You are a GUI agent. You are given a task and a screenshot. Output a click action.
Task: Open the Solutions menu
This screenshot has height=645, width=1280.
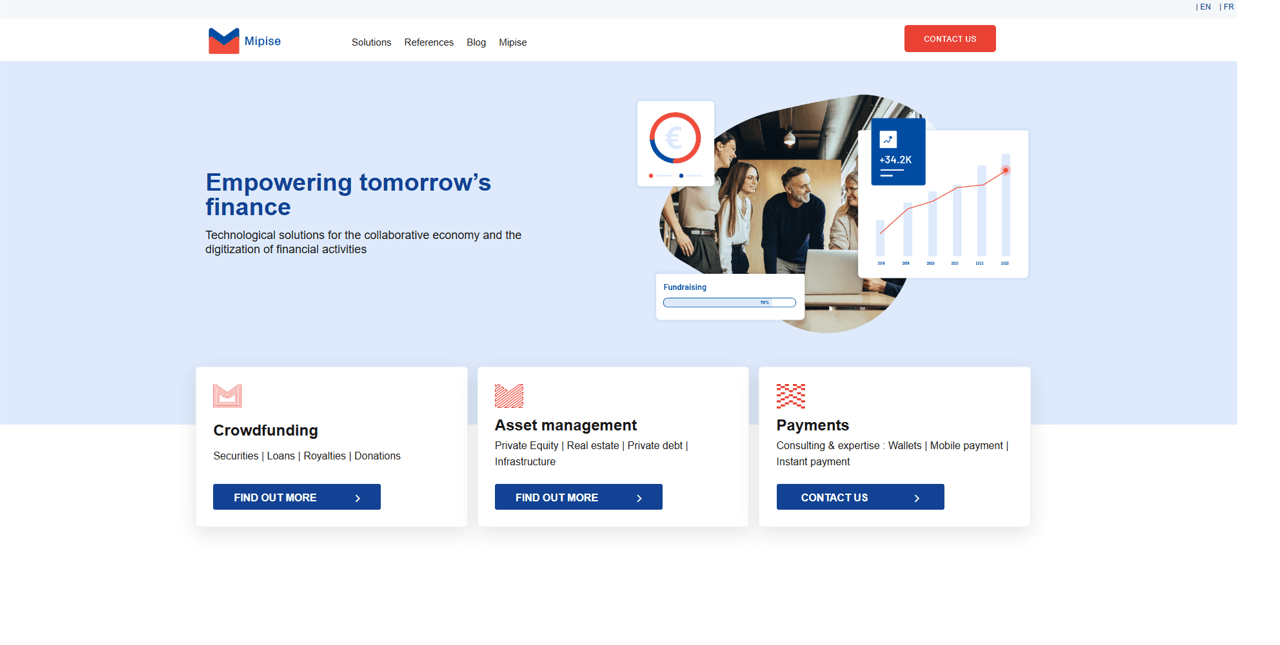click(x=371, y=43)
